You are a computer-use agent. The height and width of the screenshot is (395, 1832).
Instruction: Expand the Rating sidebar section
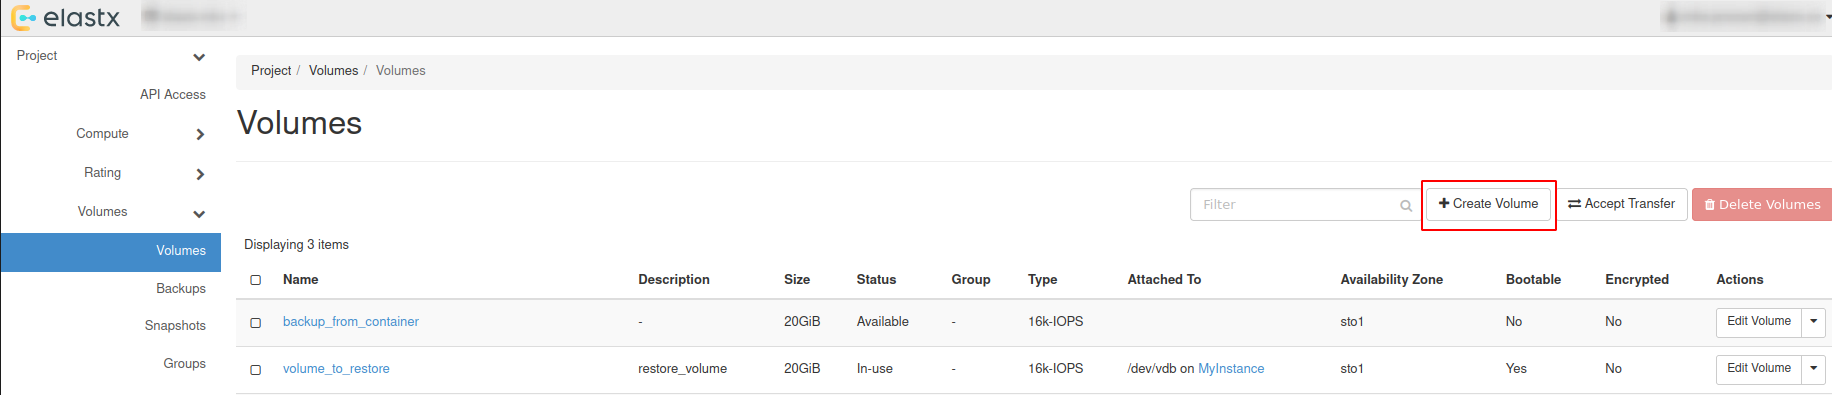pyautogui.click(x=200, y=173)
